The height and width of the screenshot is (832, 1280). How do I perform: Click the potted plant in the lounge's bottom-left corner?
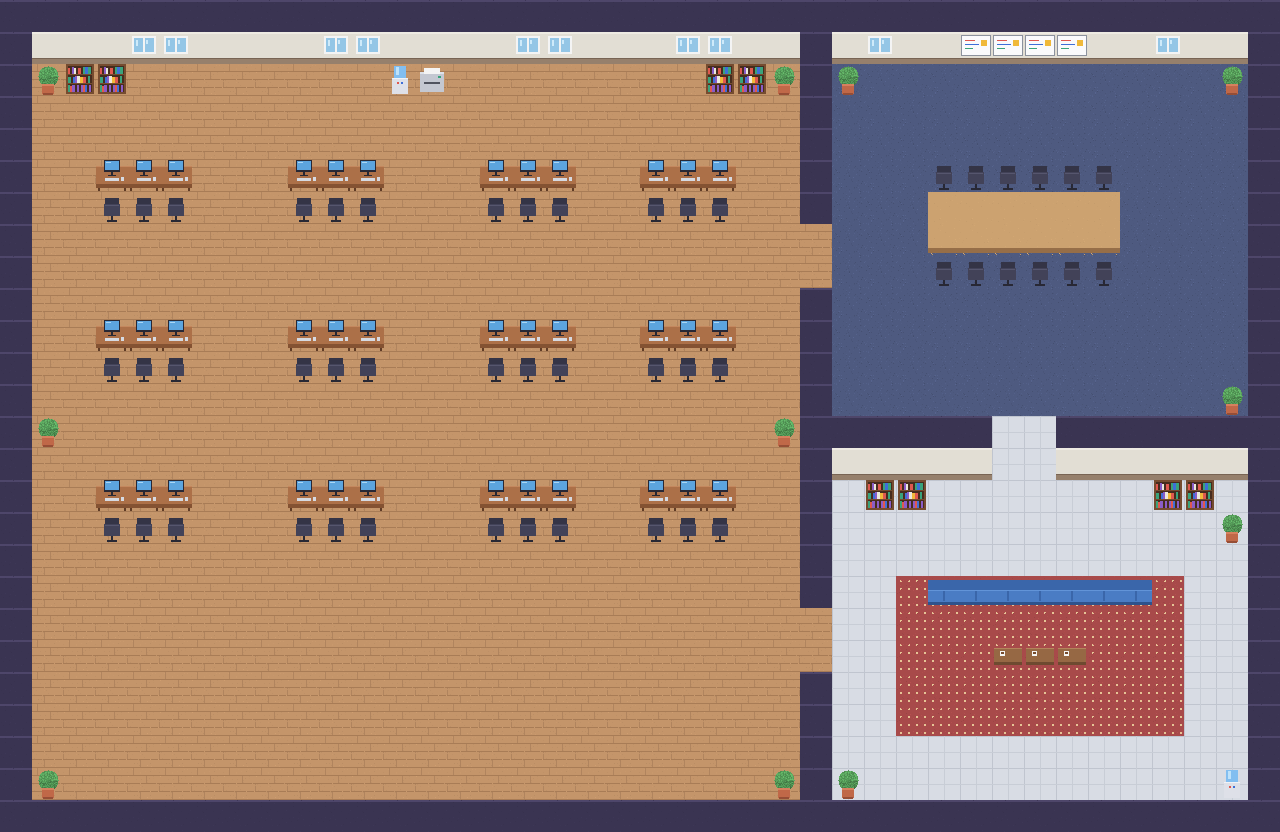848,784
